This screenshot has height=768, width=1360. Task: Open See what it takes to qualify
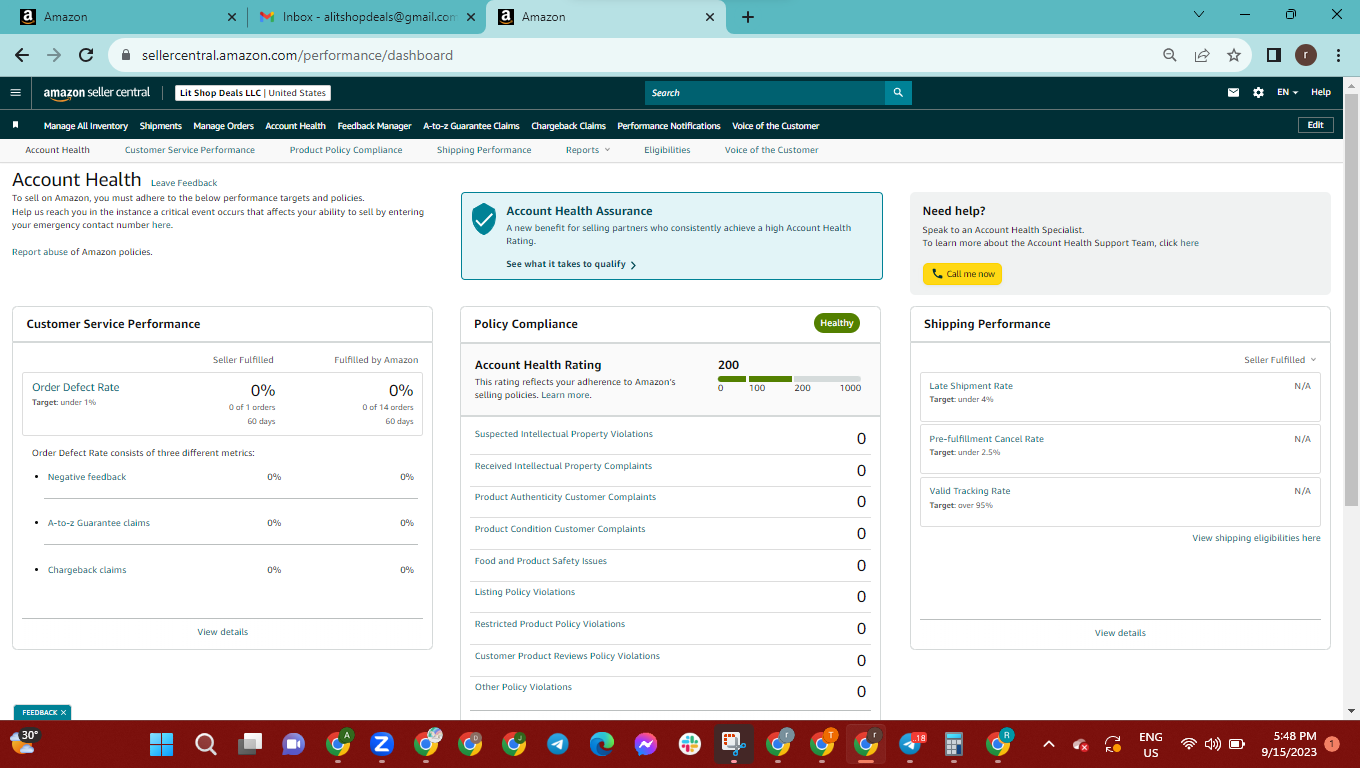click(571, 265)
